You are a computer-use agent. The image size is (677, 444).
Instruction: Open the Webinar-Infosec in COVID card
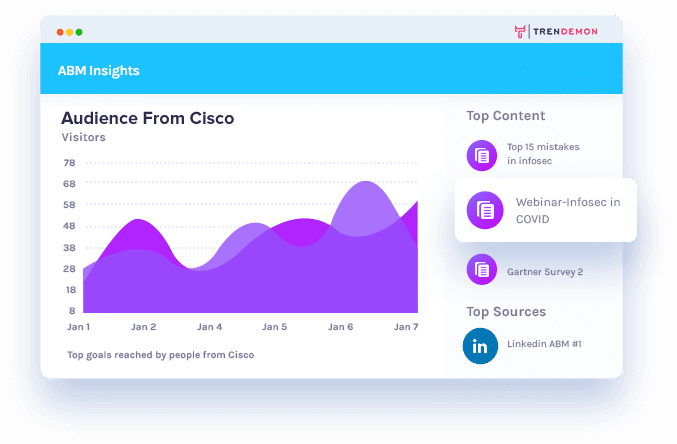coord(546,210)
